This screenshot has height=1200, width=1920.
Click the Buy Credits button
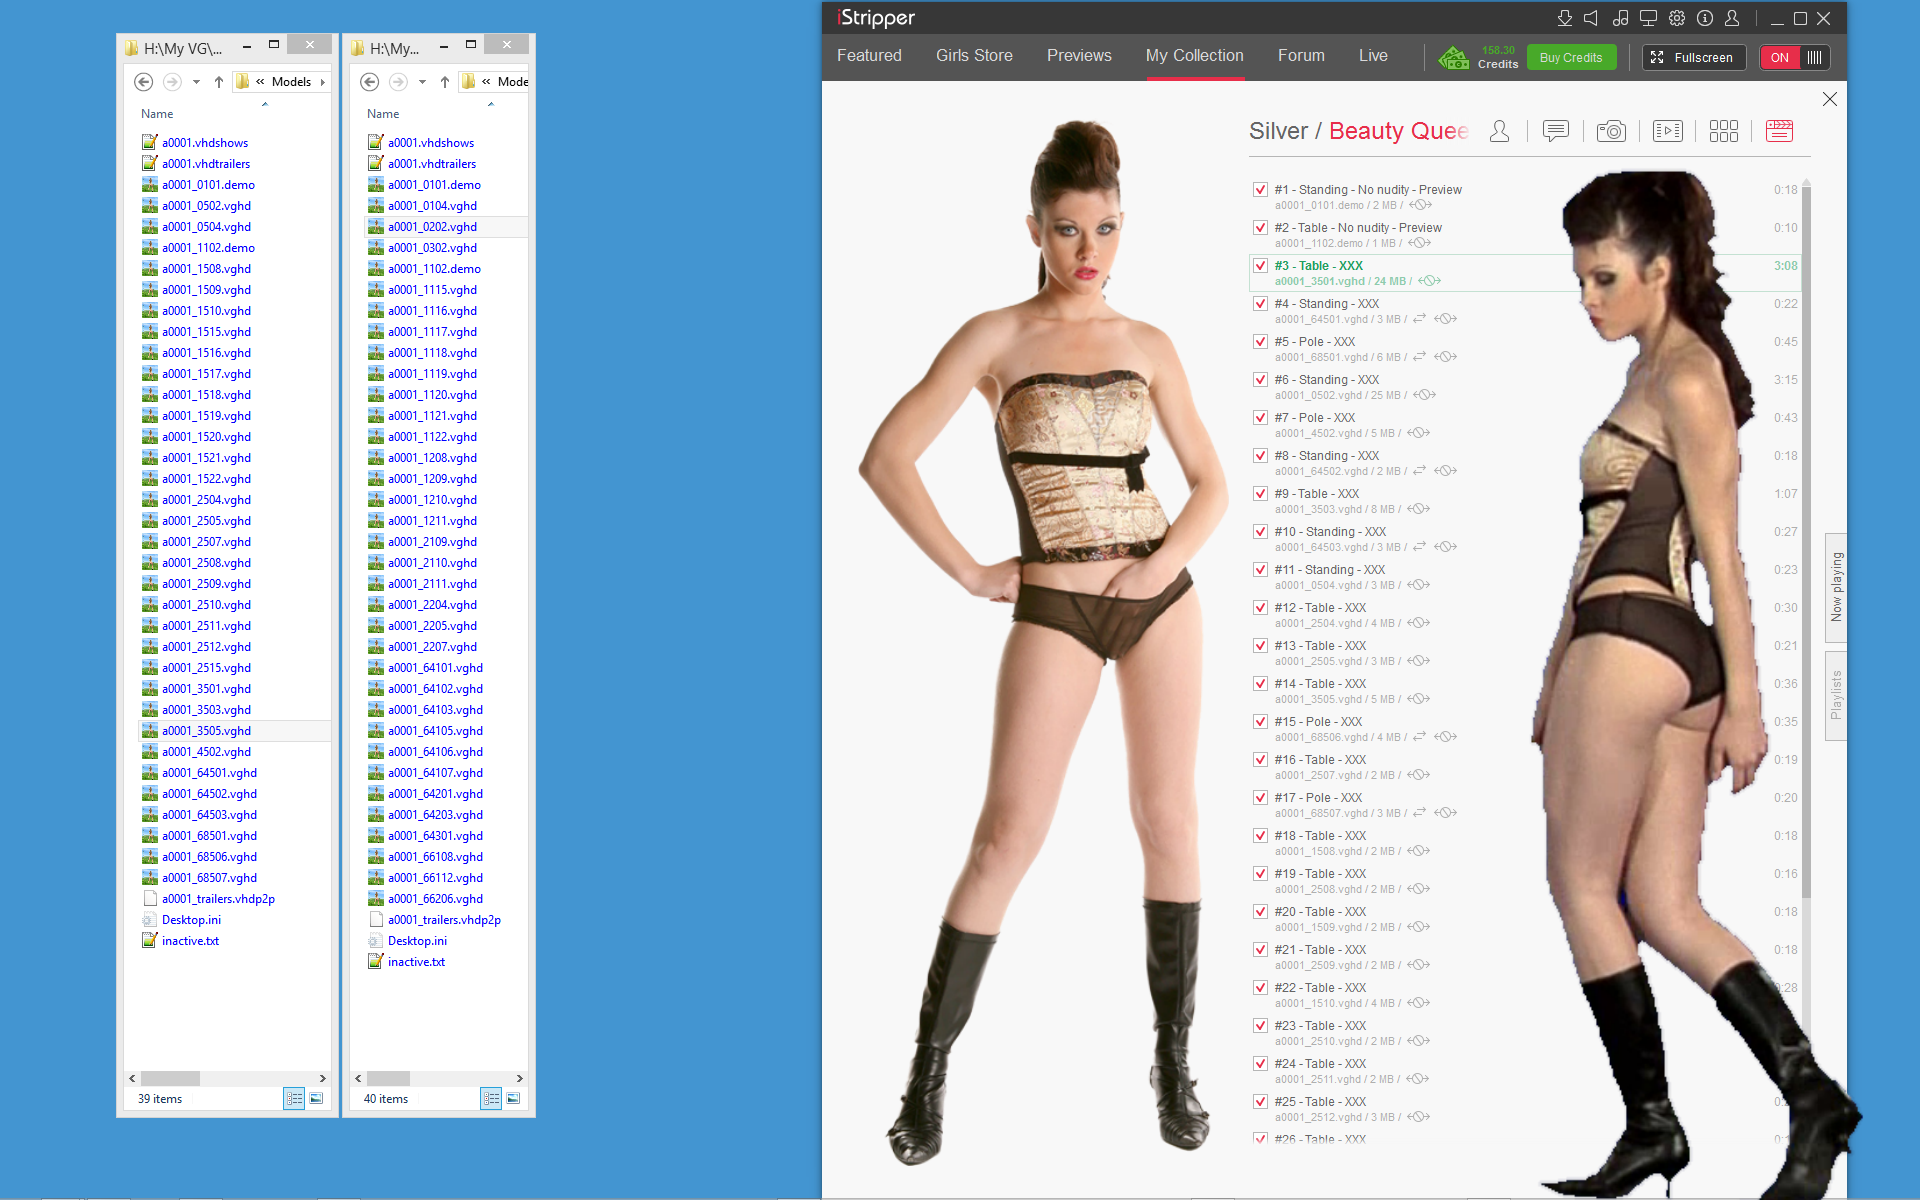(x=1570, y=57)
